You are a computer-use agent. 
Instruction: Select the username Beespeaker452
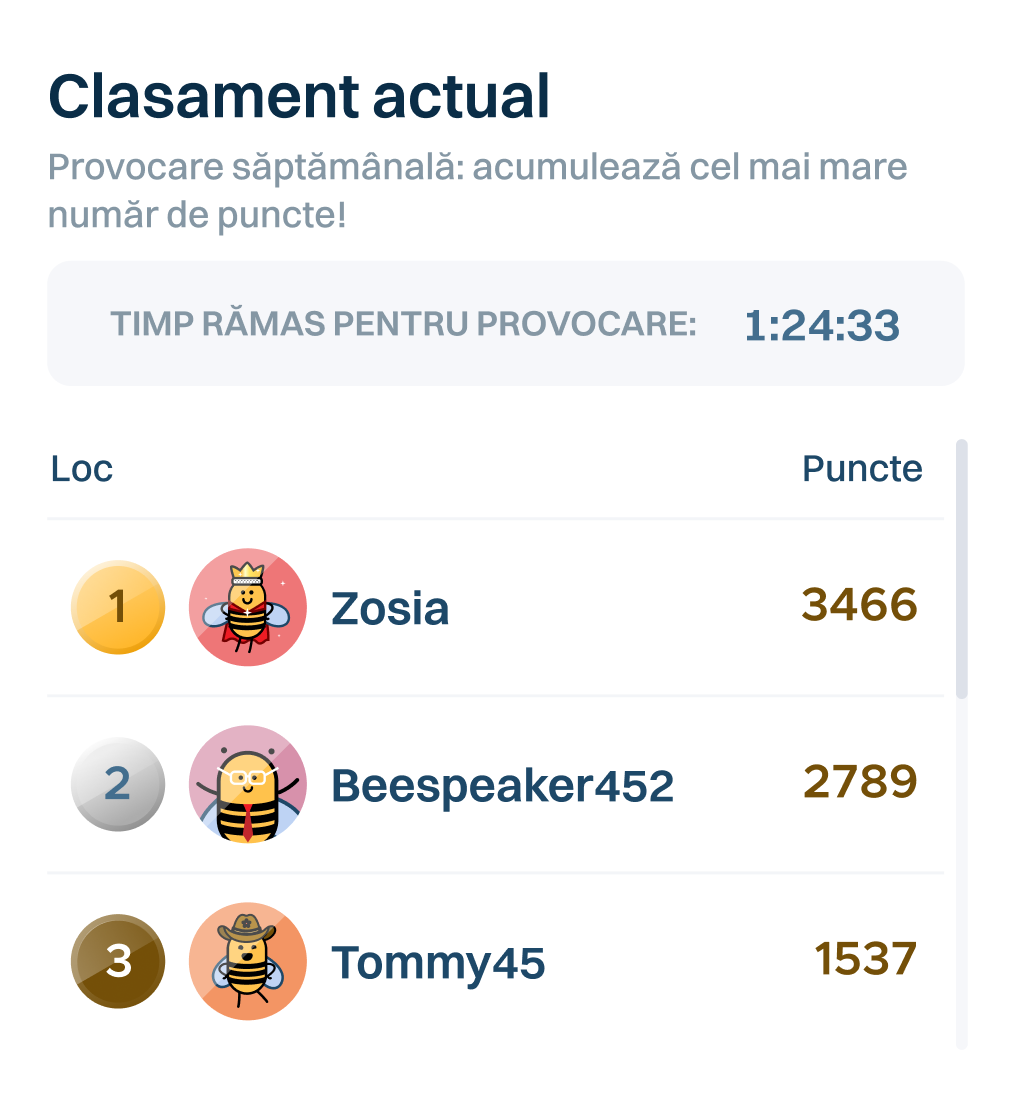[502, 786]
